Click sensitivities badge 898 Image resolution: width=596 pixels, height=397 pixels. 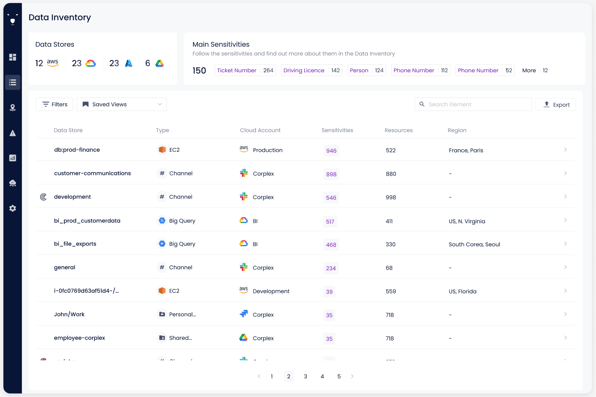coord(331,174)
